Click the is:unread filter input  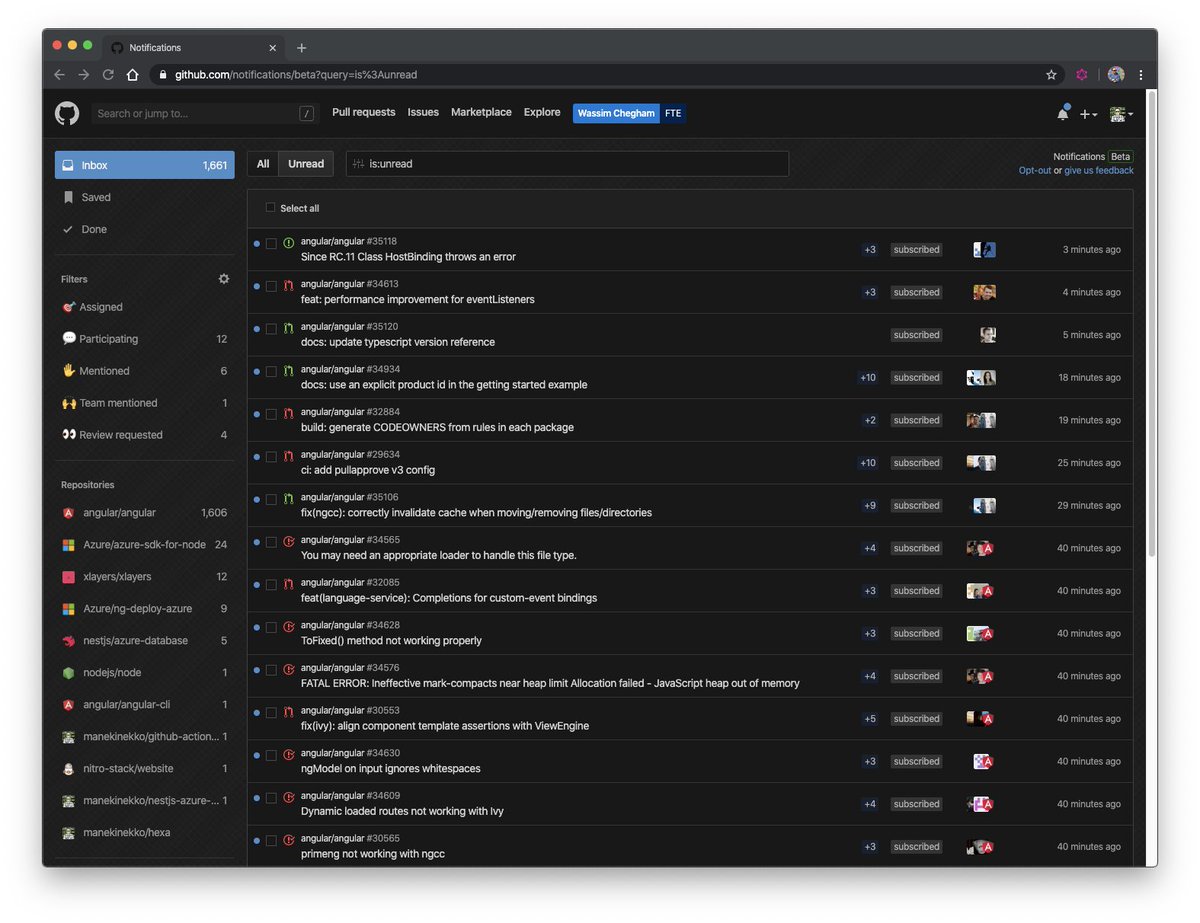pyautogui.click(x=567, y=164)
